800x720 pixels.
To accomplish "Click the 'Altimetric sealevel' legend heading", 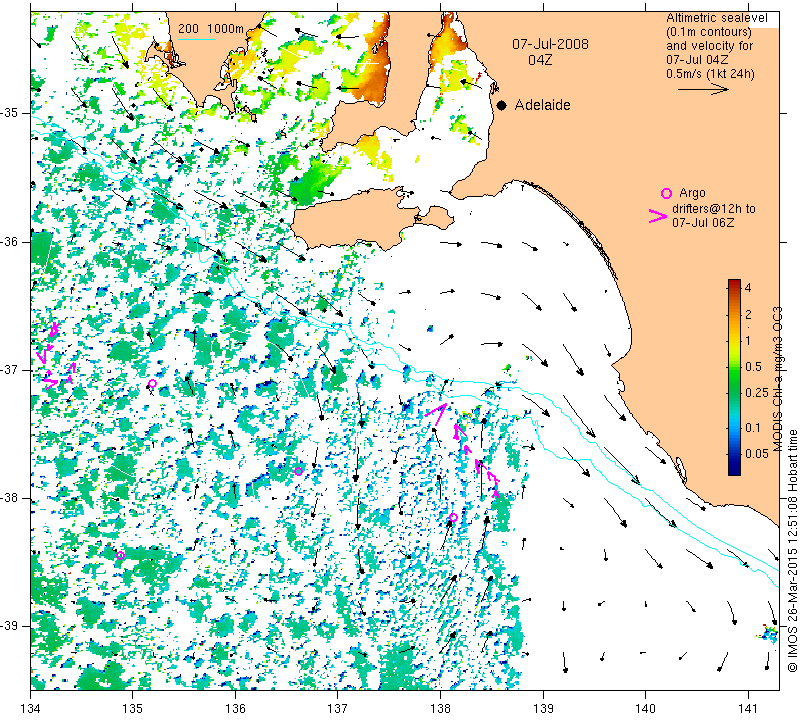I will (x=717, y=18).
